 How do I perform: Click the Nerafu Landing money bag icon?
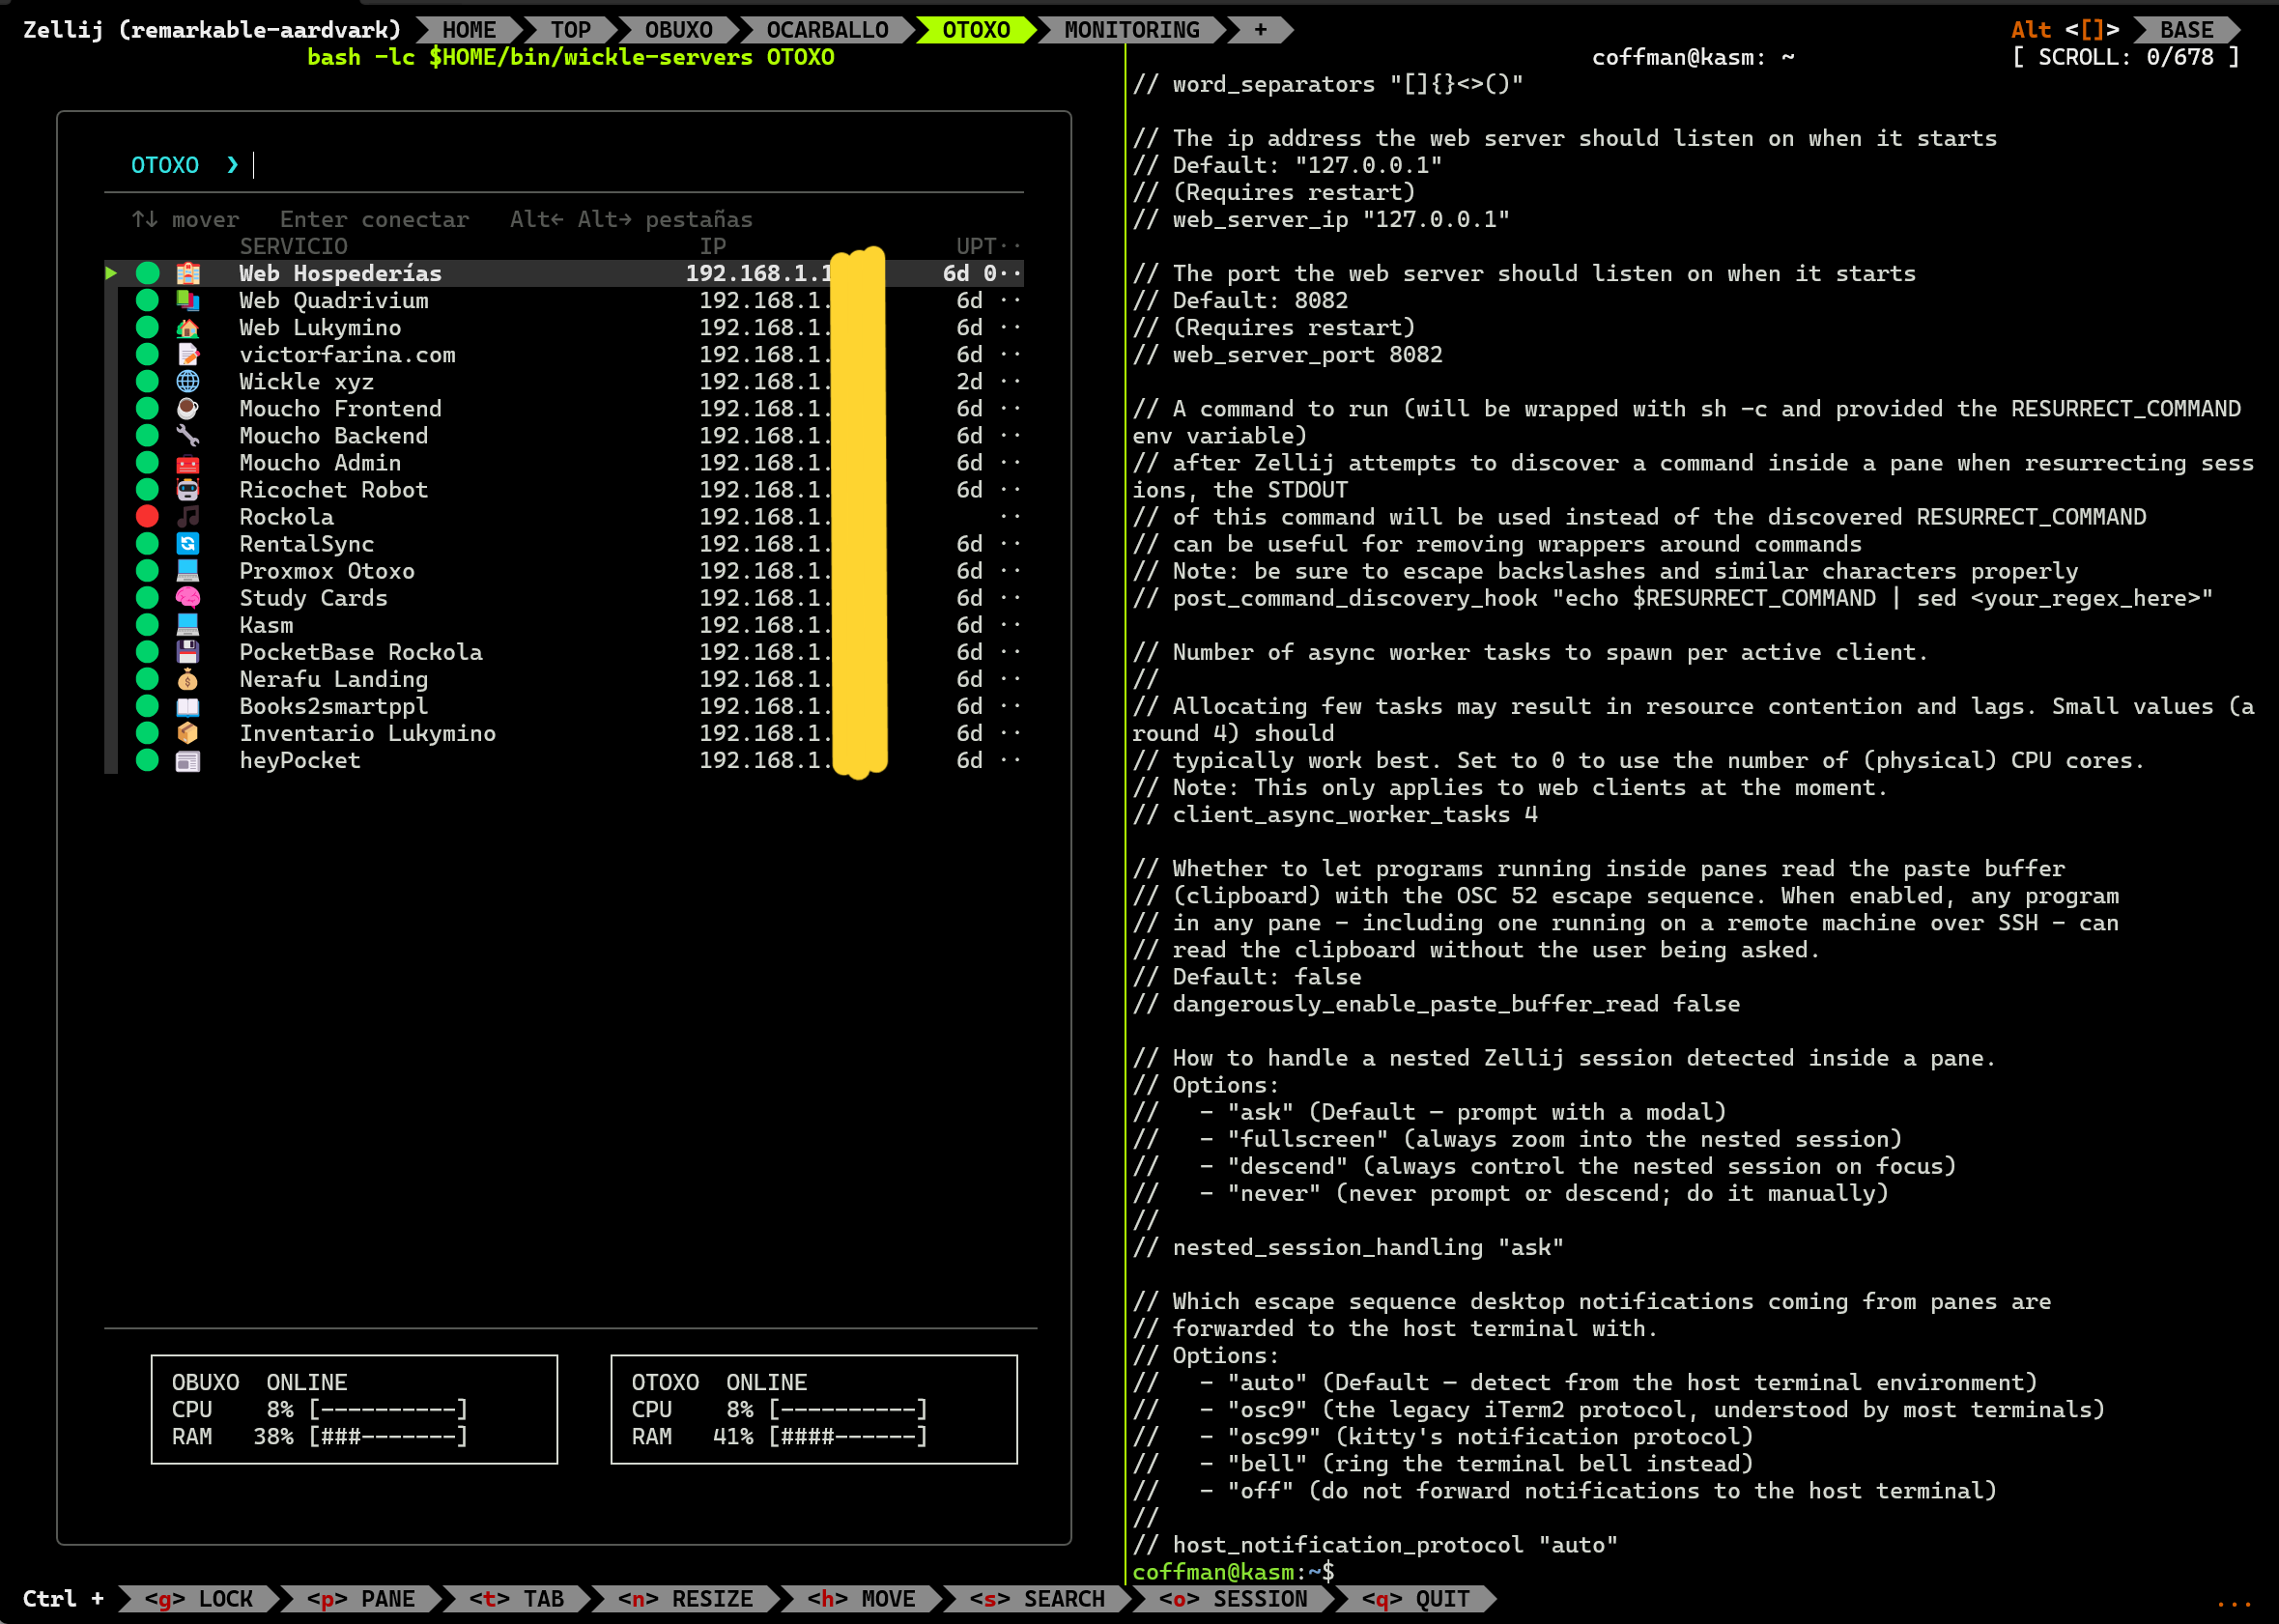pos(188,678)
